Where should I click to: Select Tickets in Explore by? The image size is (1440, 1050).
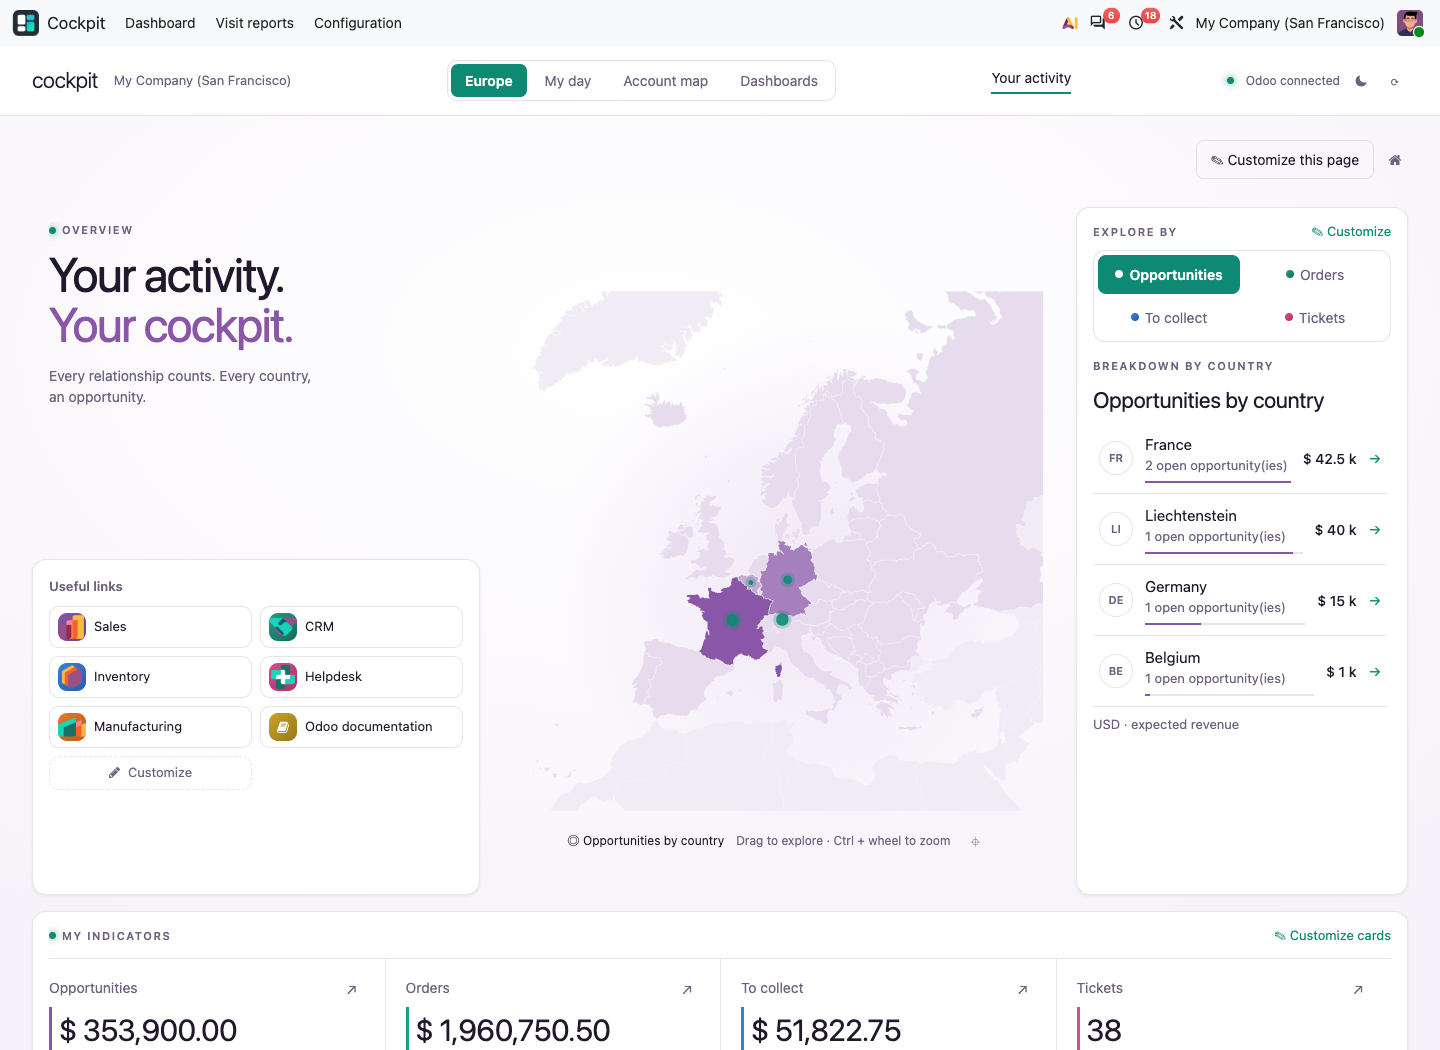click(1315, 318)
